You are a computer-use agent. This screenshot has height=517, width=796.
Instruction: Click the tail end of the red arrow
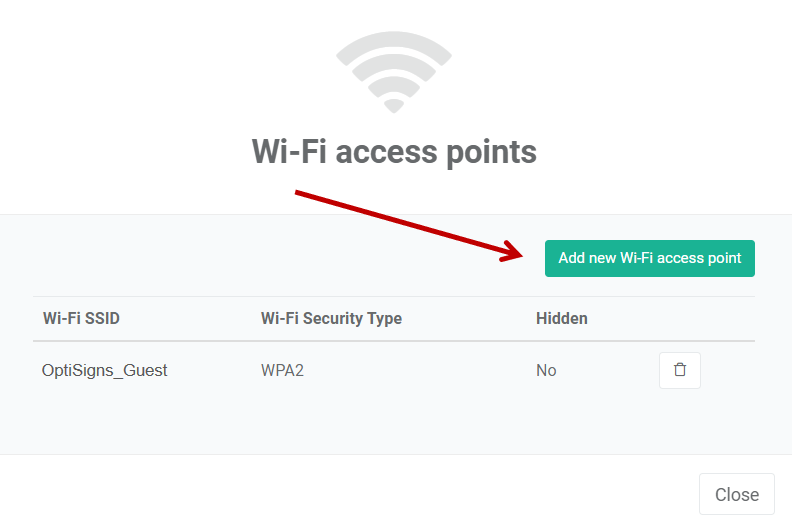pyautogui.click(x=300, y=192)
